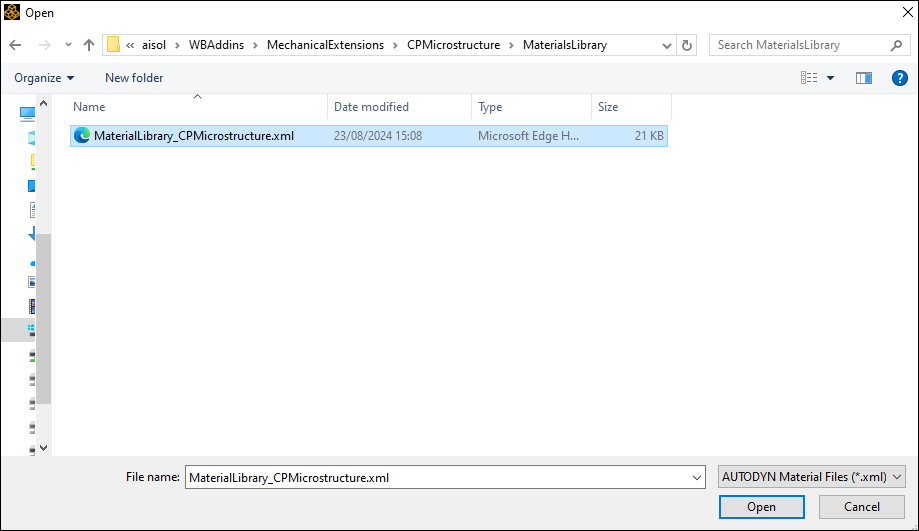Navigate to WBAddins in the breadcrumb
This screenshot has width=919, height=531.
[x=216, y=45]
